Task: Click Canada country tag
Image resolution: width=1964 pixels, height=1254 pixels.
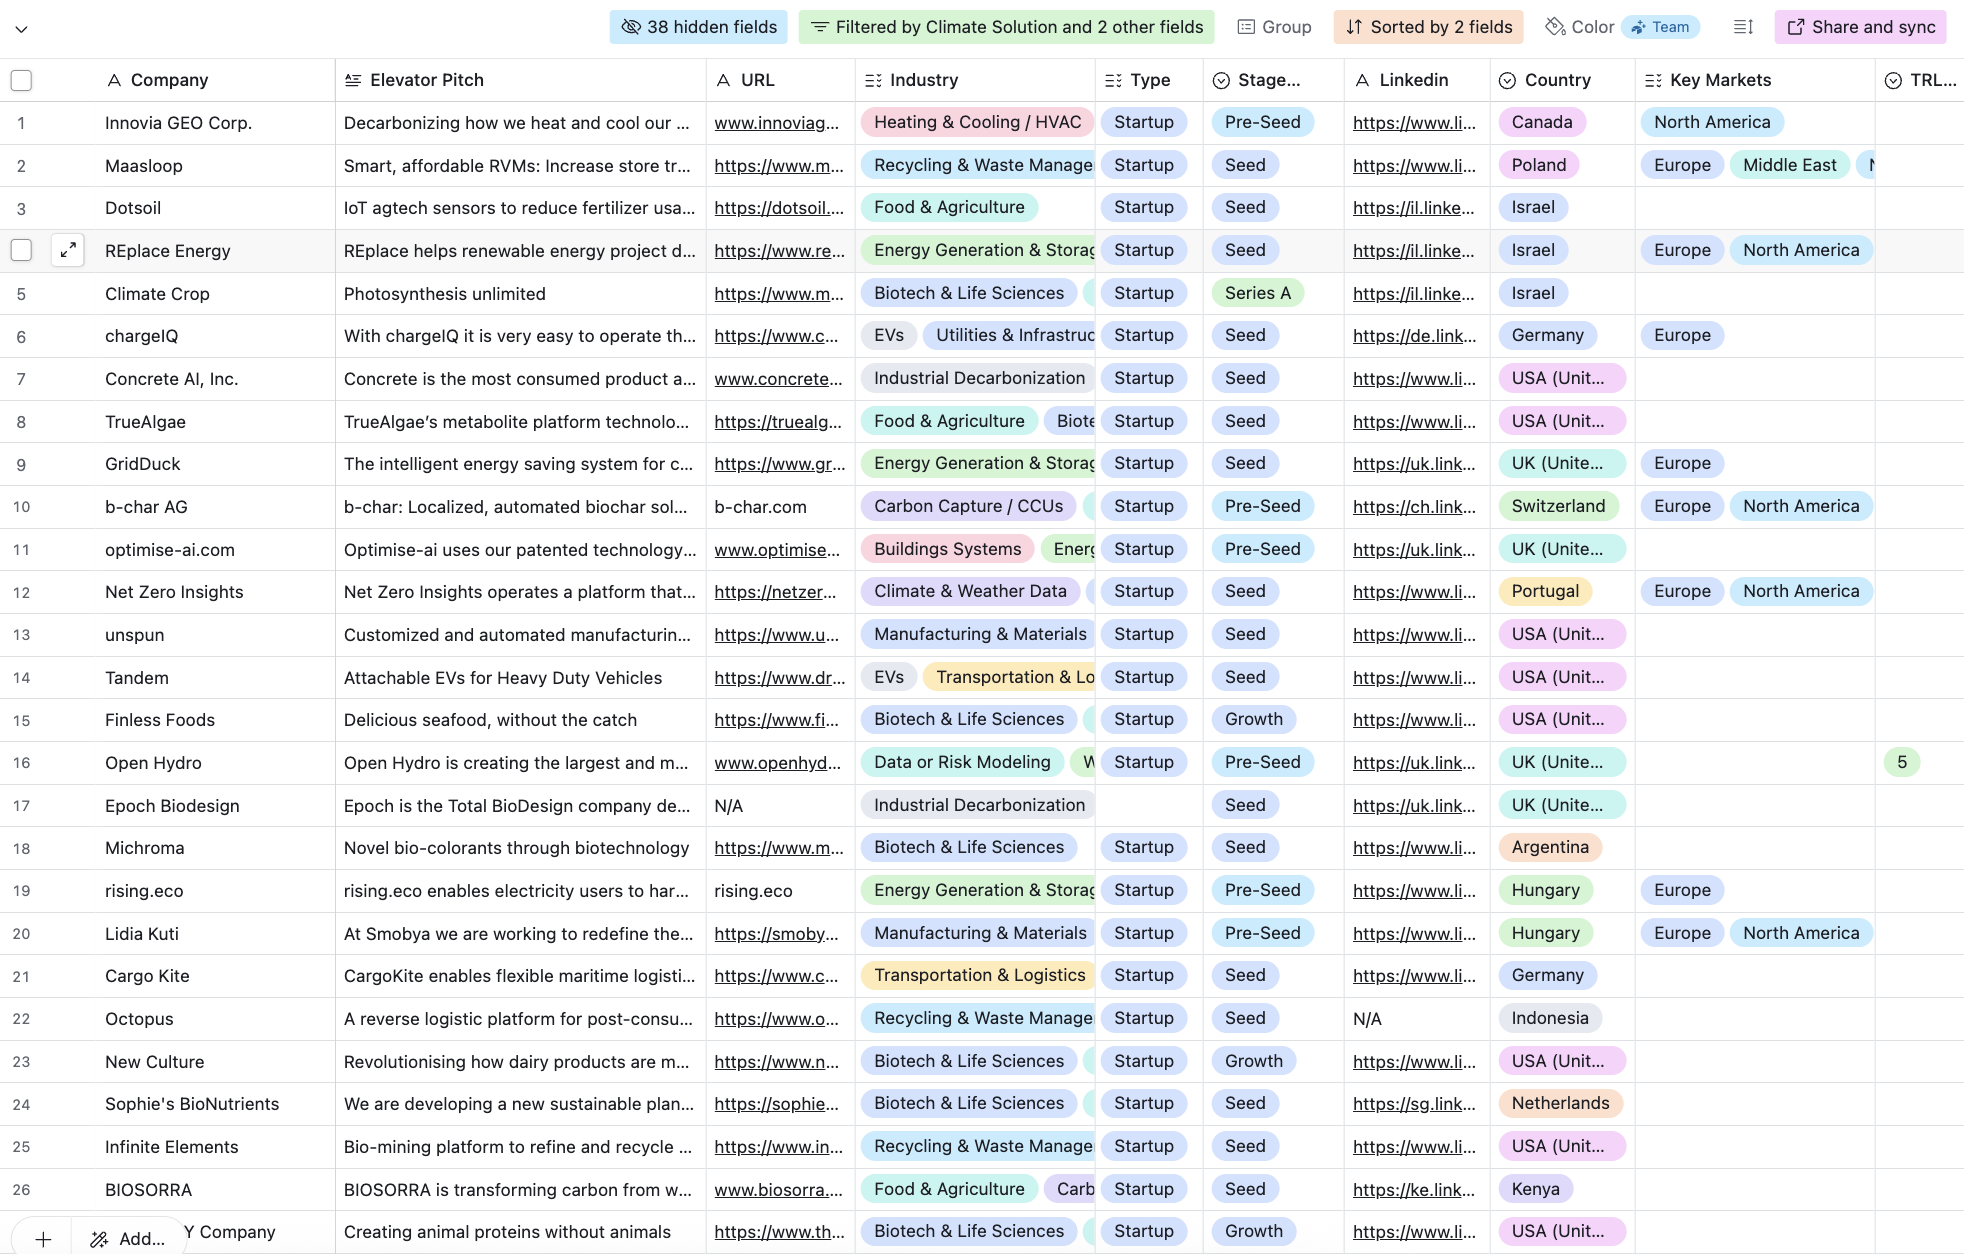Action: pos(1541,122)
